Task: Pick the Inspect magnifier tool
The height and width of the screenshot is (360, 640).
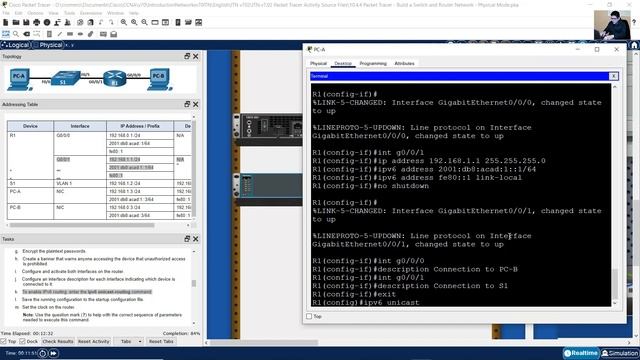Action: [x=16, y=34]
